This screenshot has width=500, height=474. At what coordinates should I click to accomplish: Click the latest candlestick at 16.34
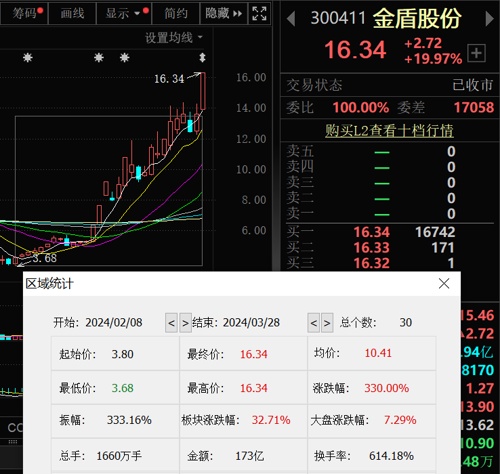coord(203,91)
